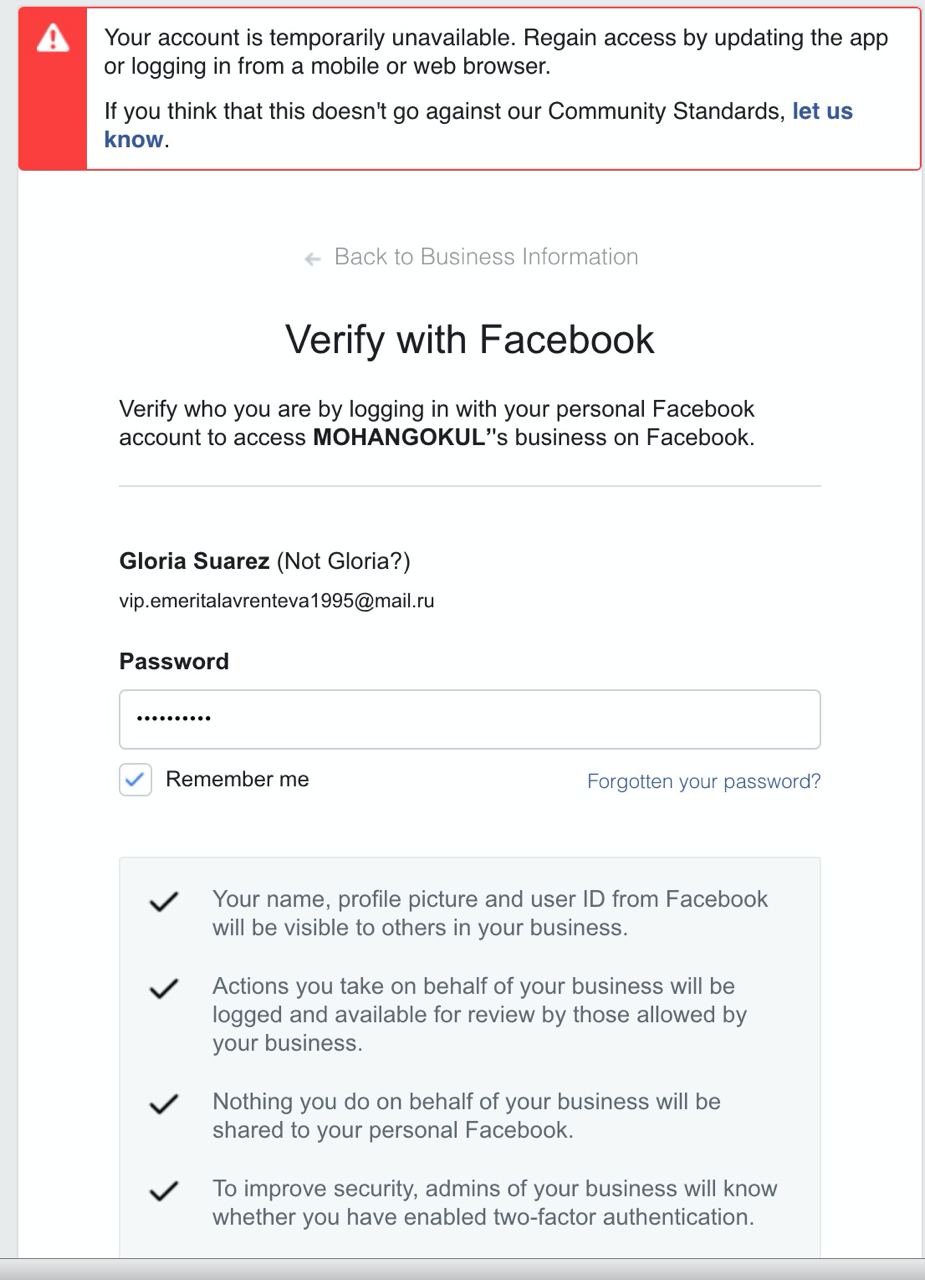This screenshot has width=925, height=1280.
Task: Toggle the Remember me checkbox
Action: coord(135,780)
